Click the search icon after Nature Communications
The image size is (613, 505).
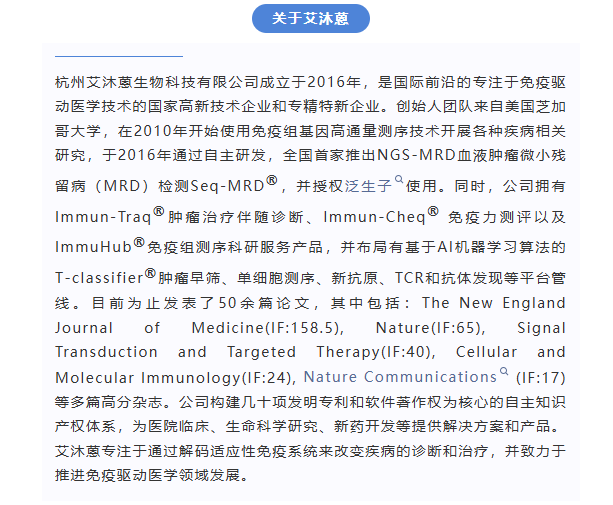[504, 371]
